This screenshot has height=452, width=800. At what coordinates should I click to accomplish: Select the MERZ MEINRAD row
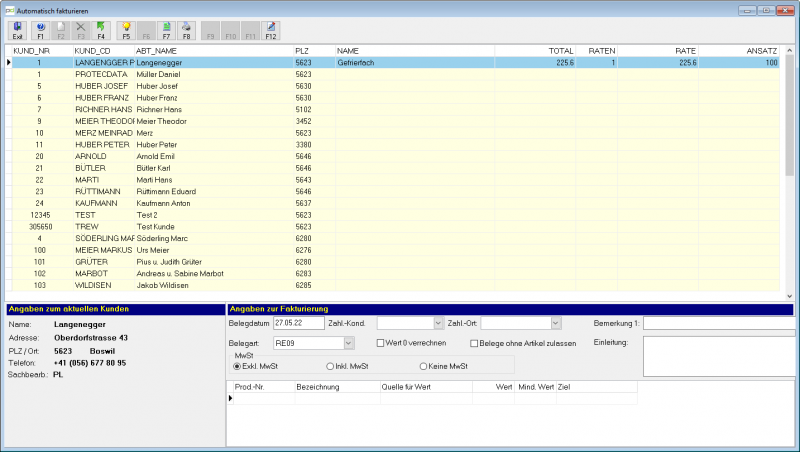(x=395, y=133)
